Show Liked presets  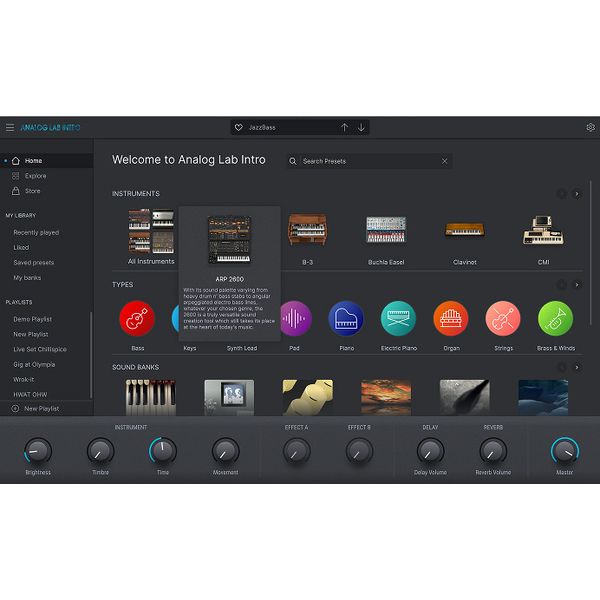[x=21, y=248]
